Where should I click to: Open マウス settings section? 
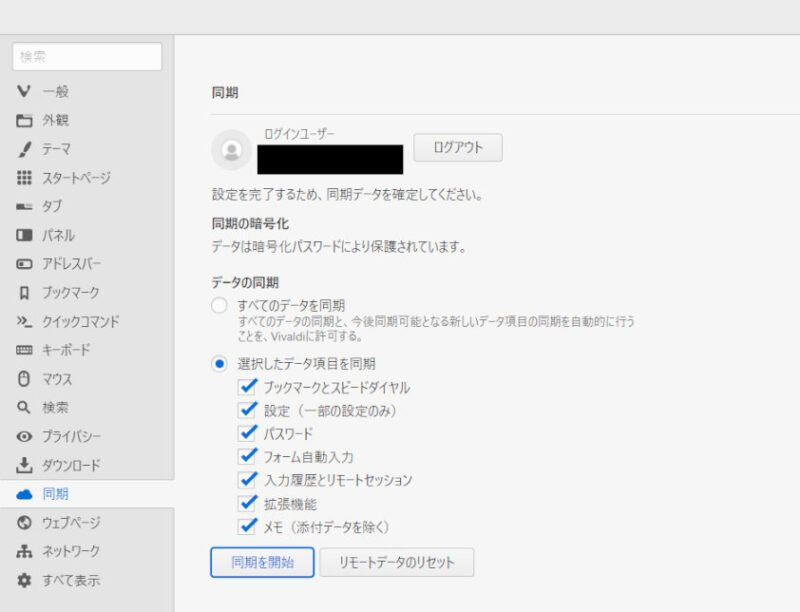(87, 378)
